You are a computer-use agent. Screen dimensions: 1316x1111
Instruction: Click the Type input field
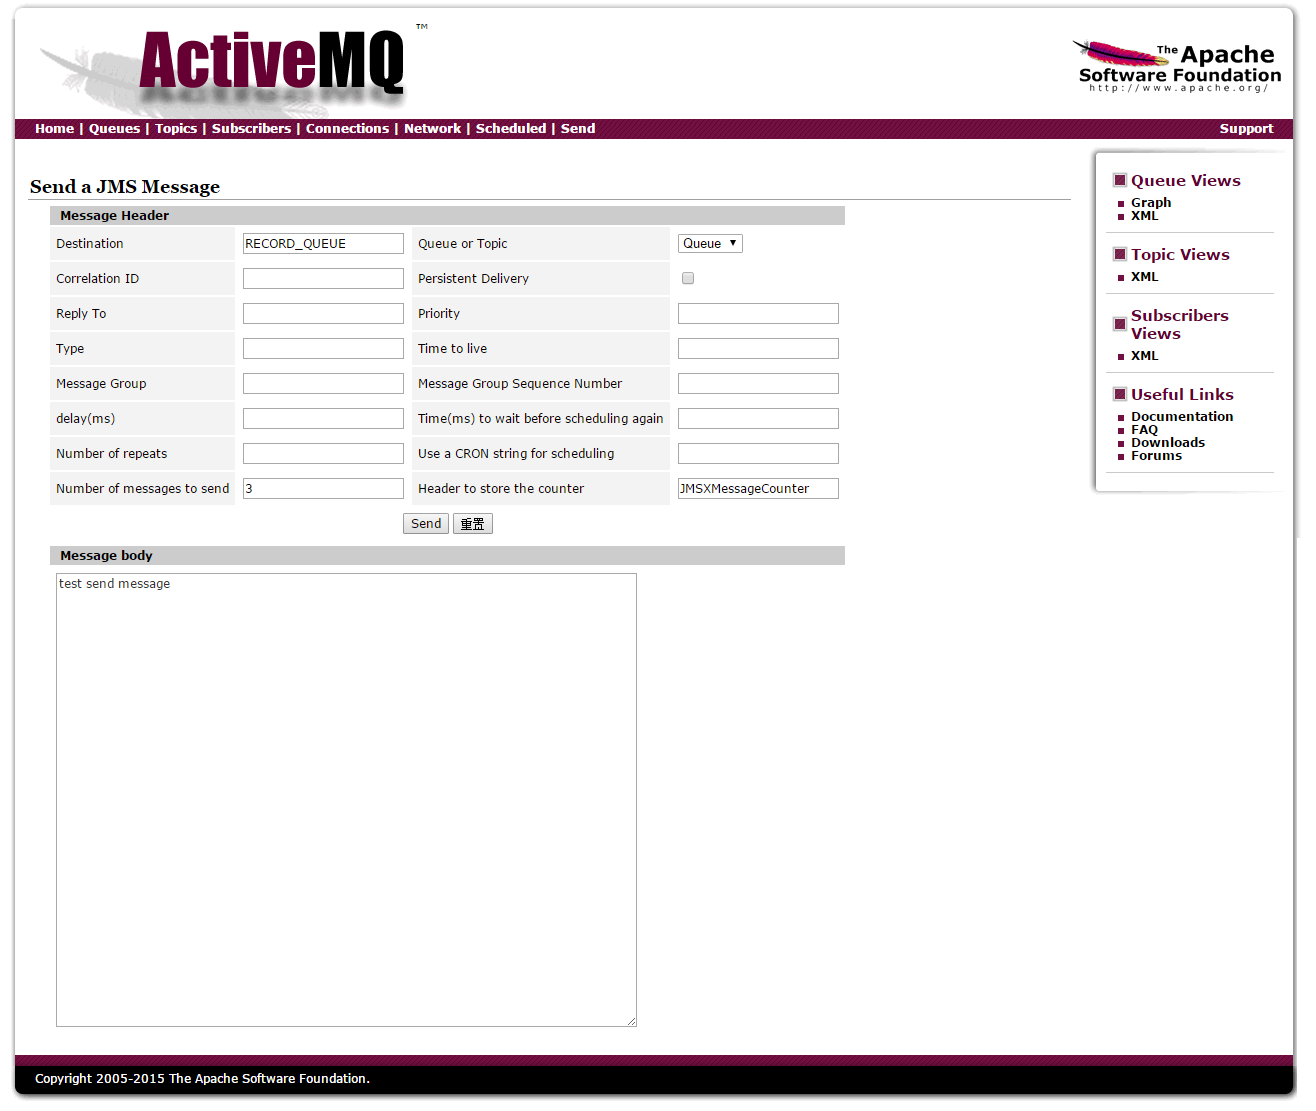323,348
